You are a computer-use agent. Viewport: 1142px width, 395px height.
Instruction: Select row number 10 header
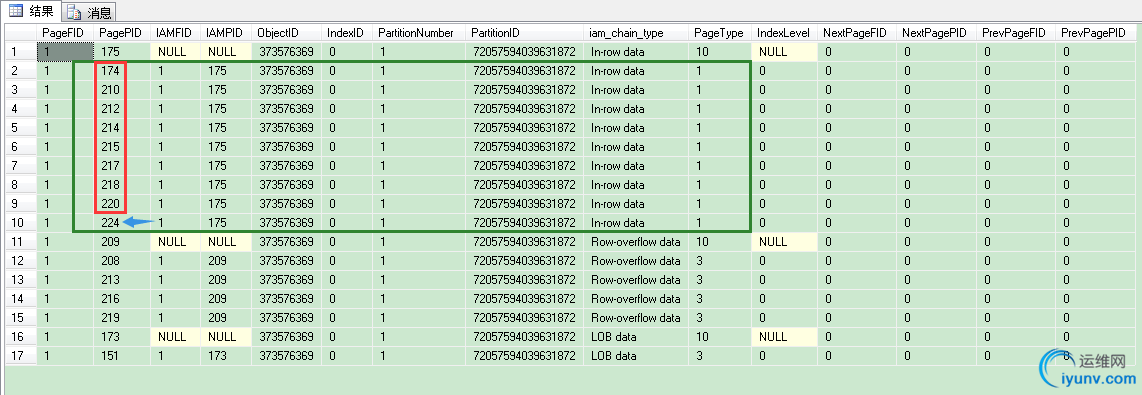point(21,222)
